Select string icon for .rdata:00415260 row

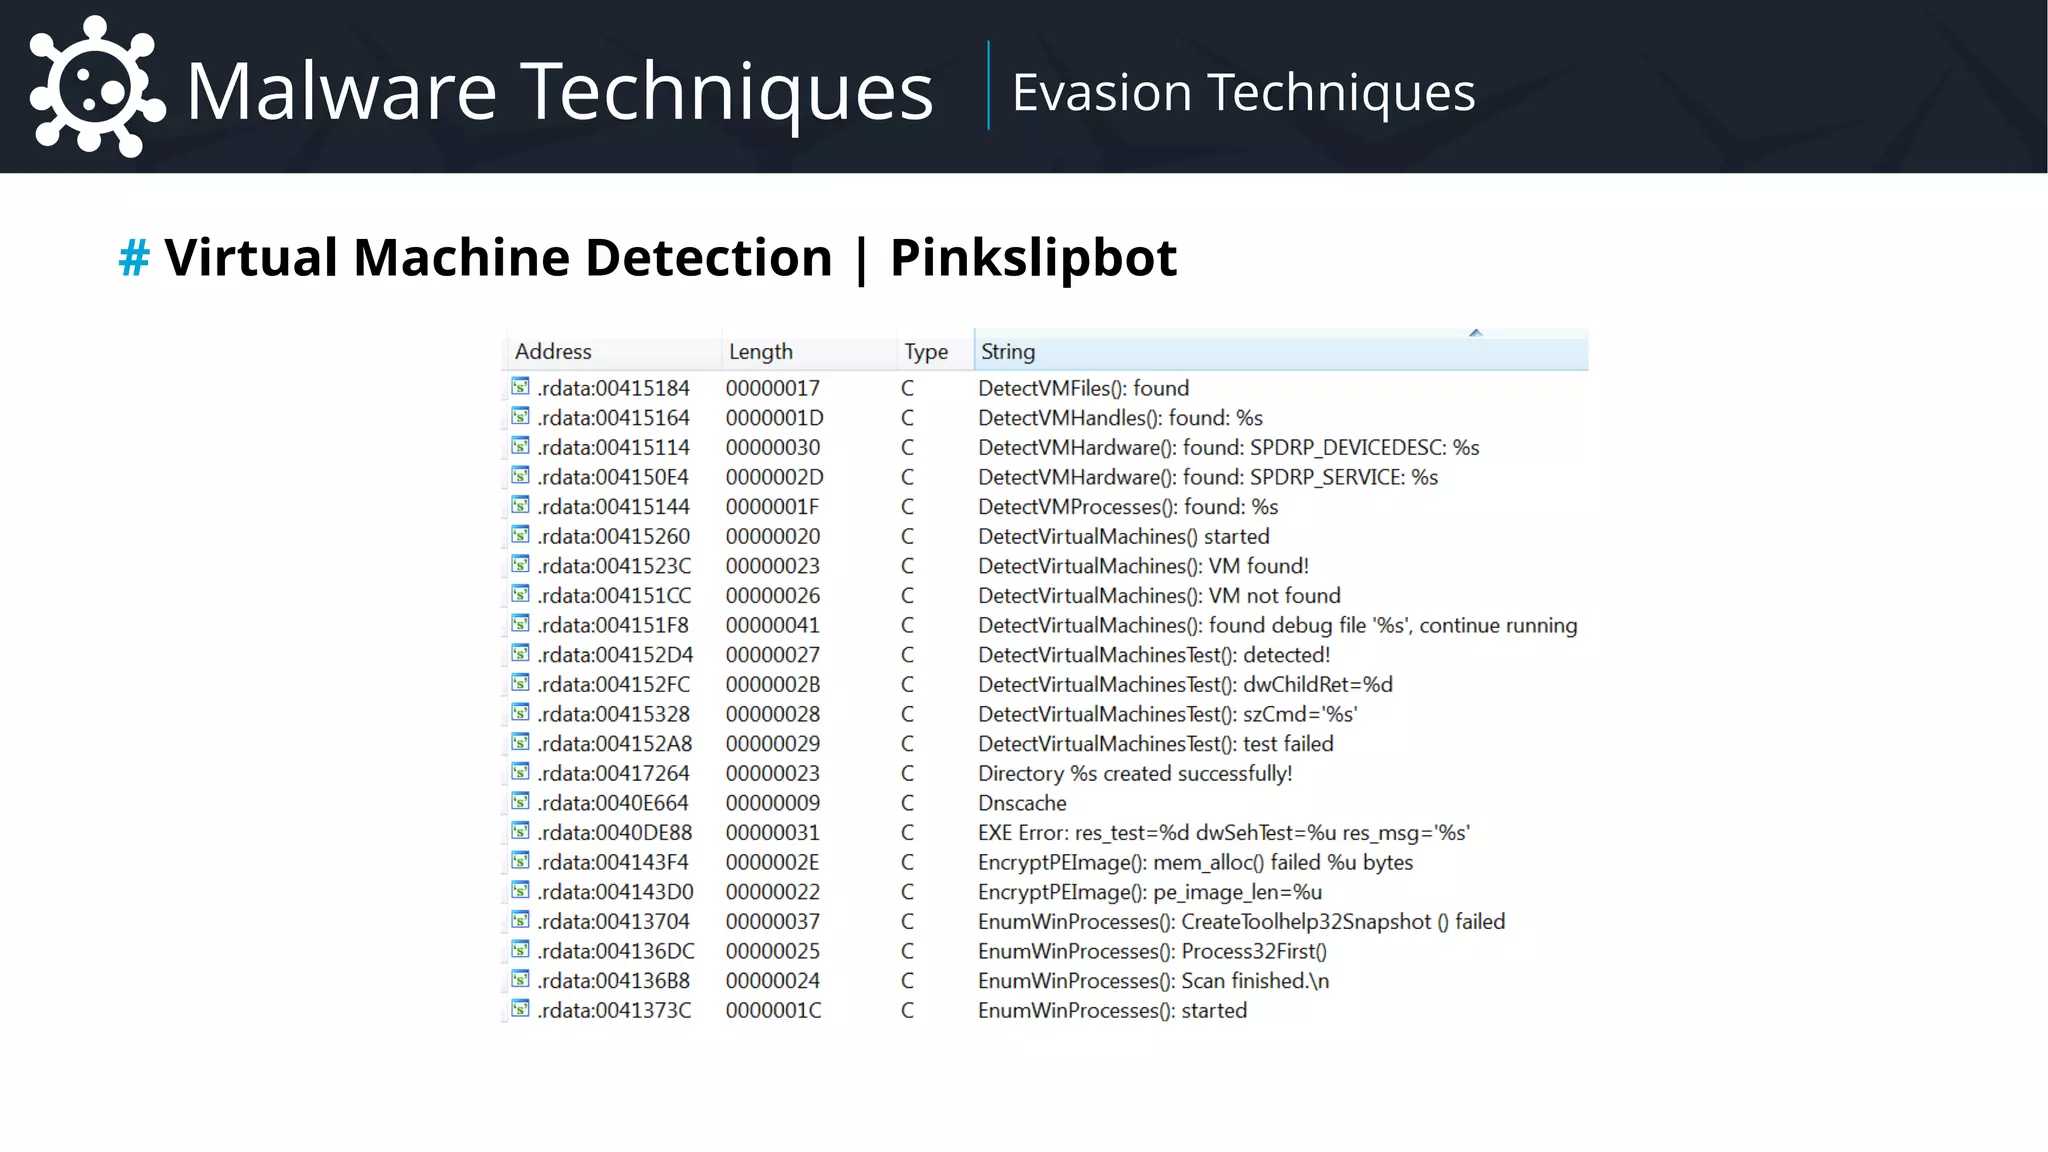coord(520,534)
